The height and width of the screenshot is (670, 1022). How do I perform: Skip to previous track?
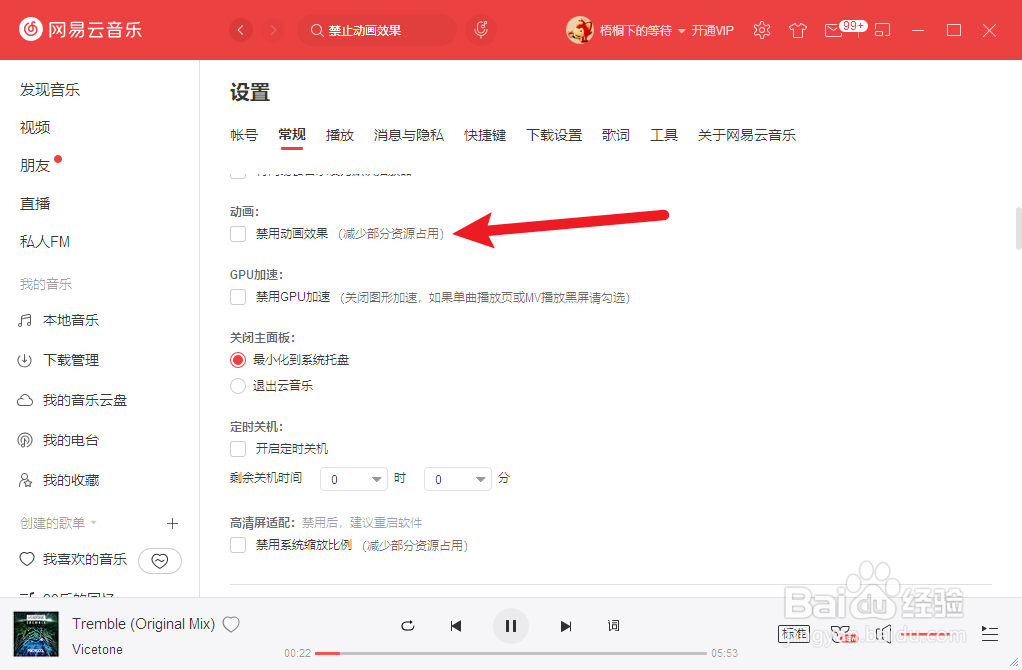tap(456, 626)
